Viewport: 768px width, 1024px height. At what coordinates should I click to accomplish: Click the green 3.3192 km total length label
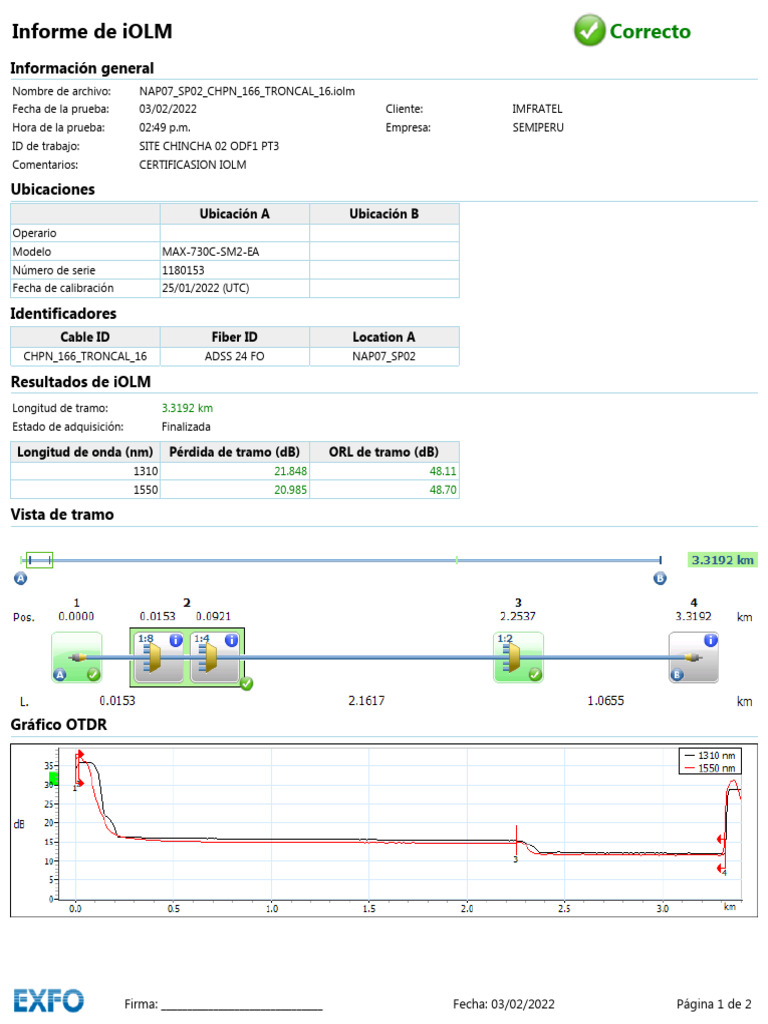722,560
